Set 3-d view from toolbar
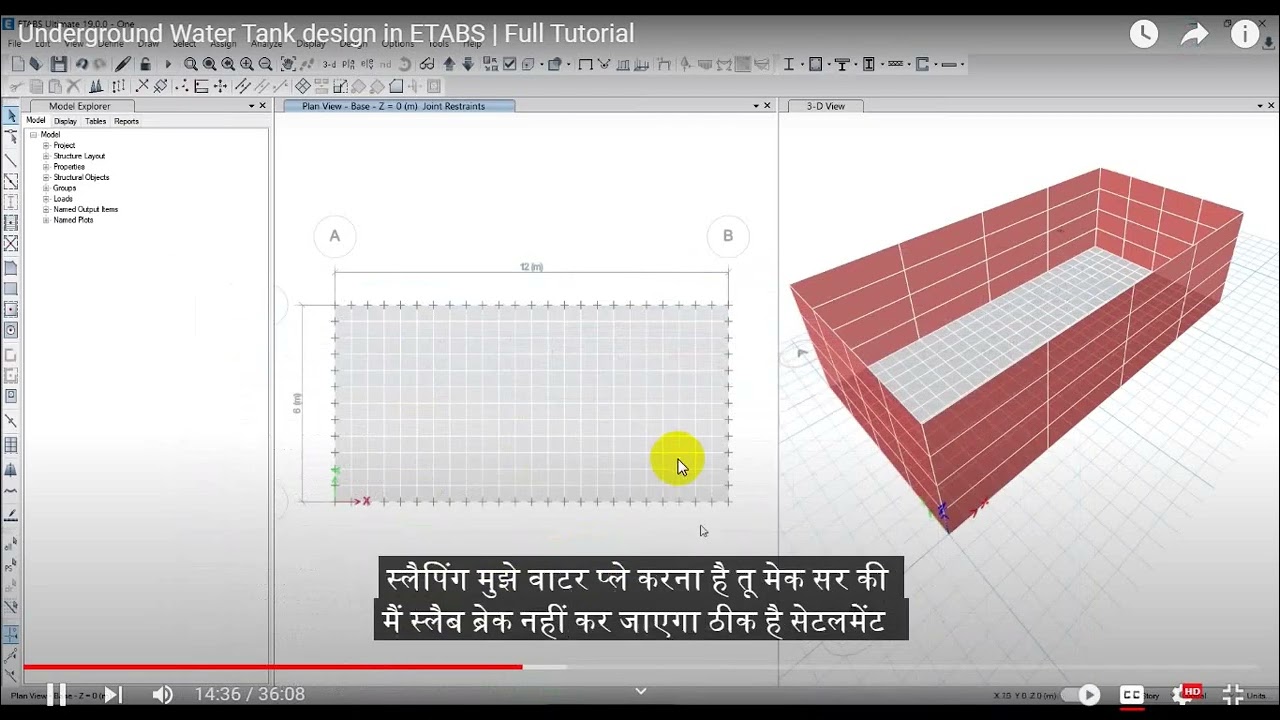Screen dimensions: 1280x720 point(329,64)
